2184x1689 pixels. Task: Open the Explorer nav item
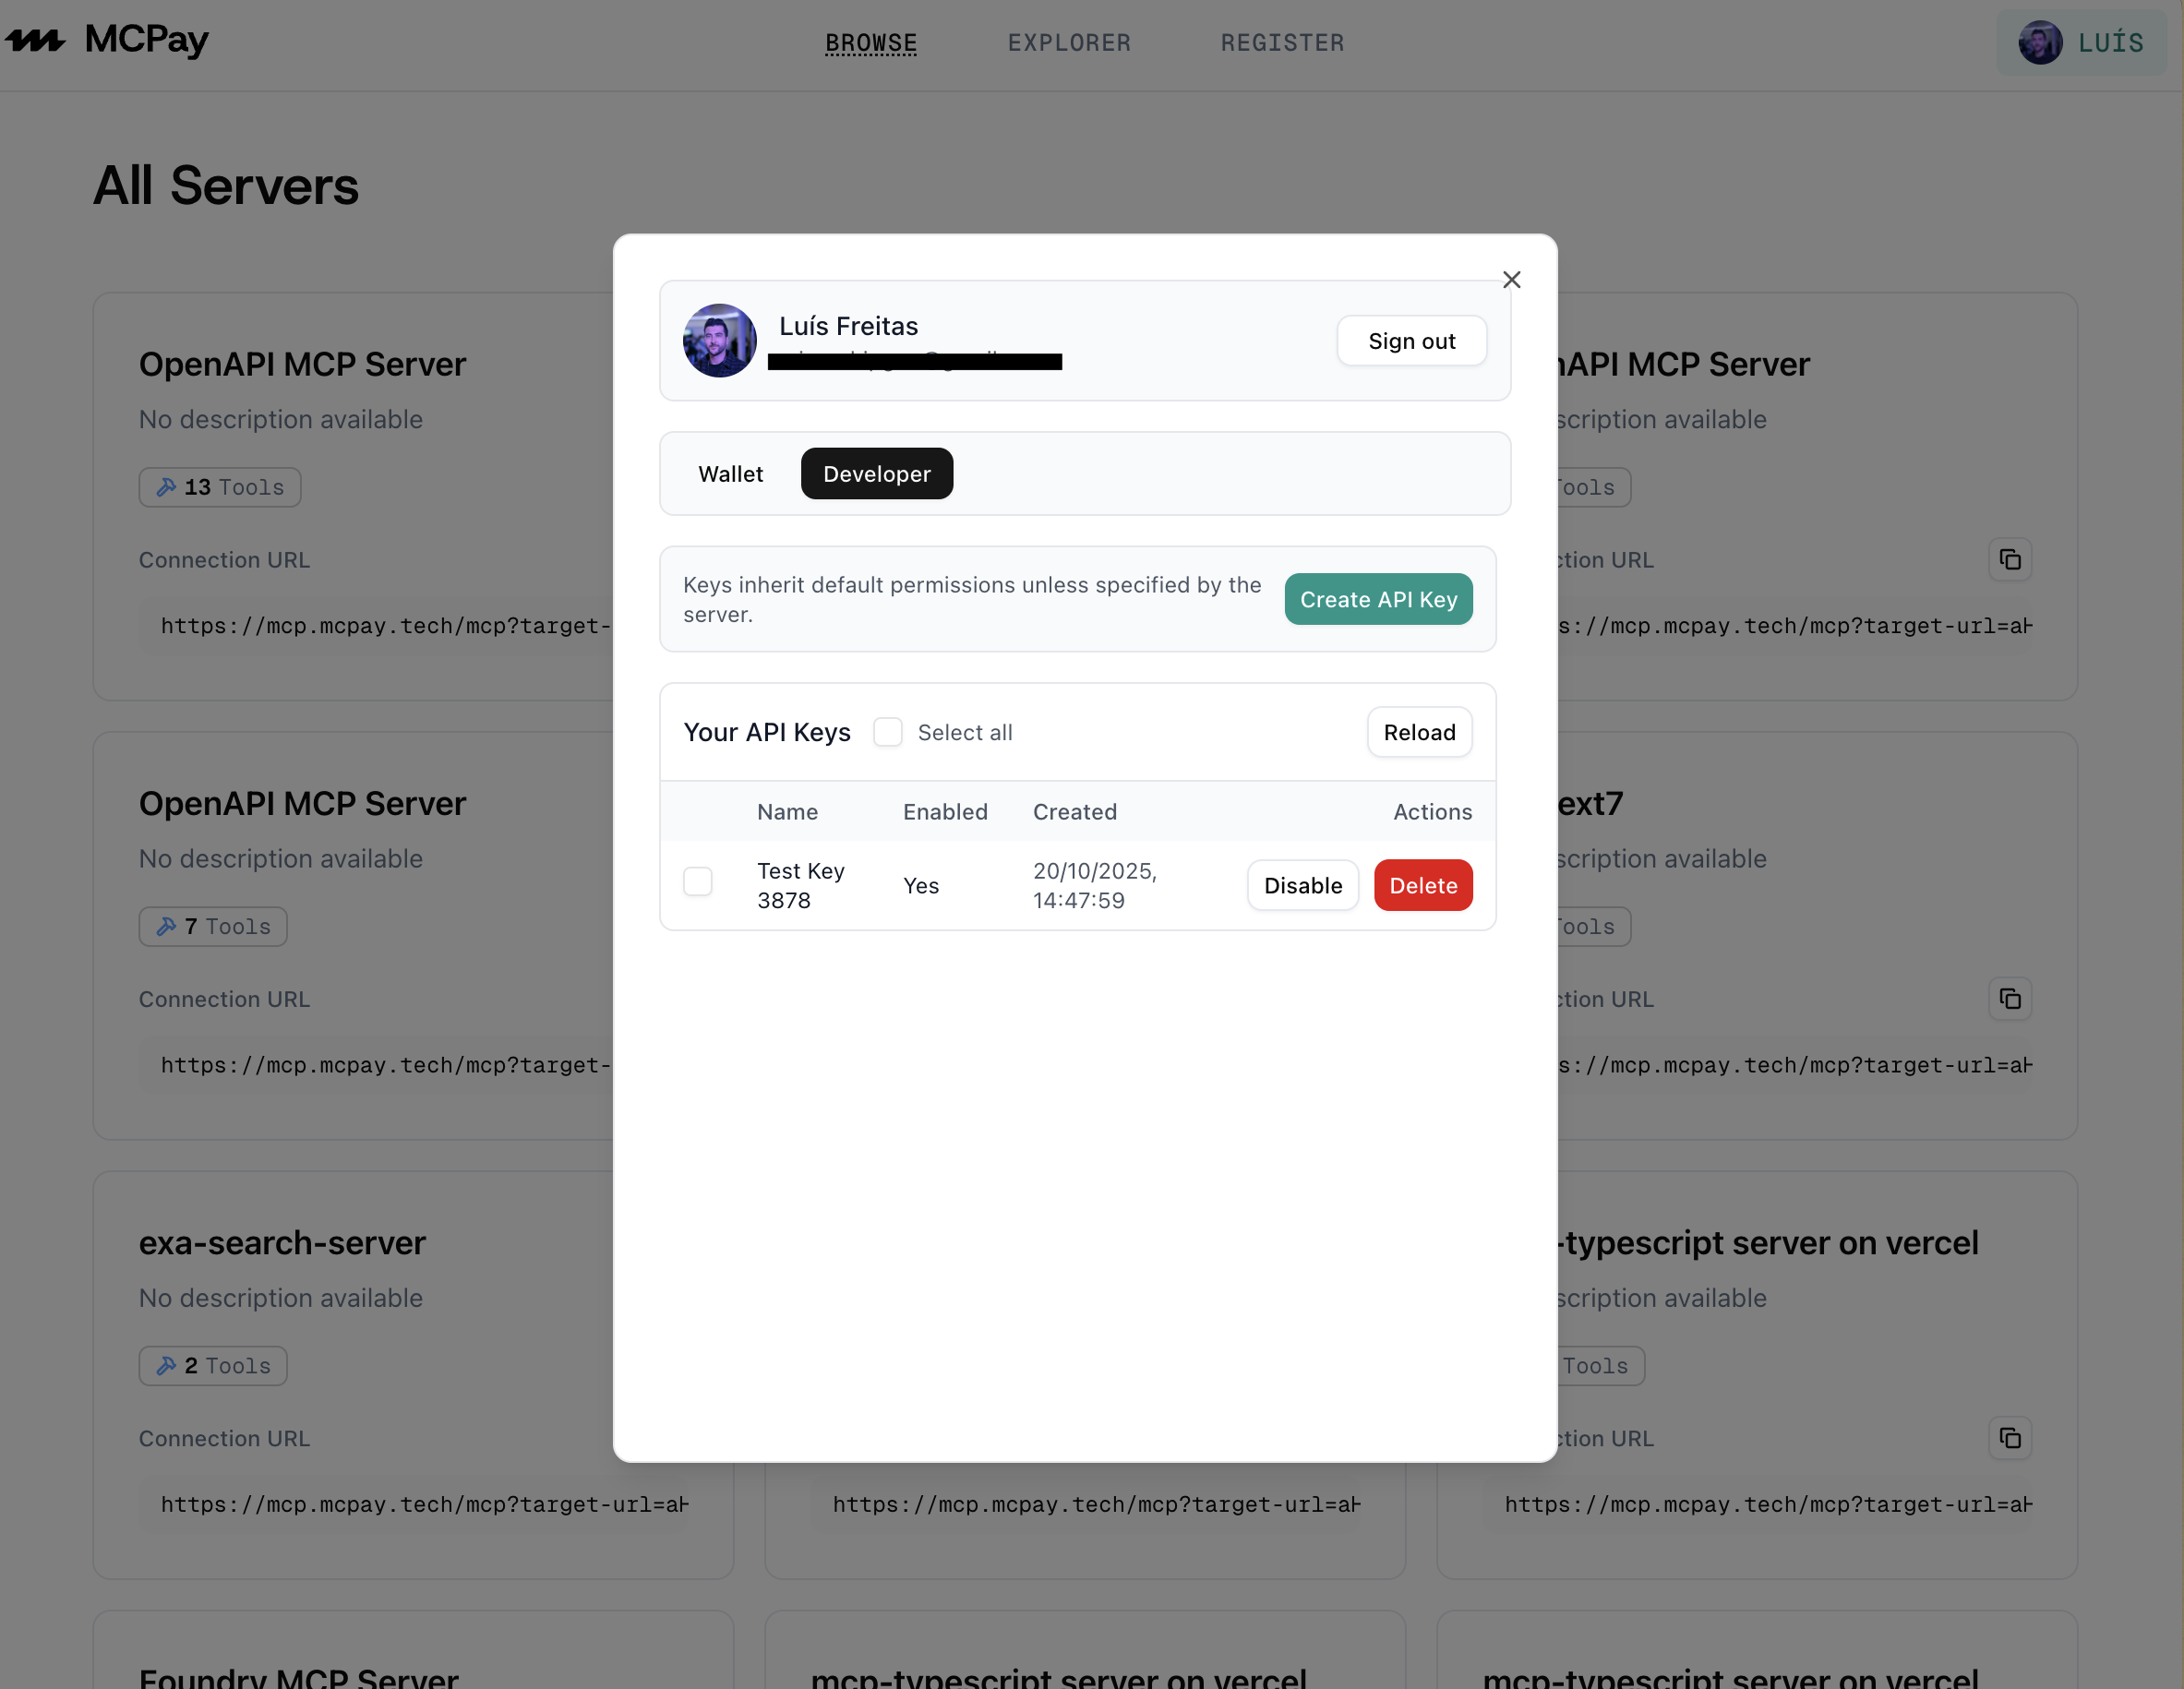click(x=1069, y=43)
